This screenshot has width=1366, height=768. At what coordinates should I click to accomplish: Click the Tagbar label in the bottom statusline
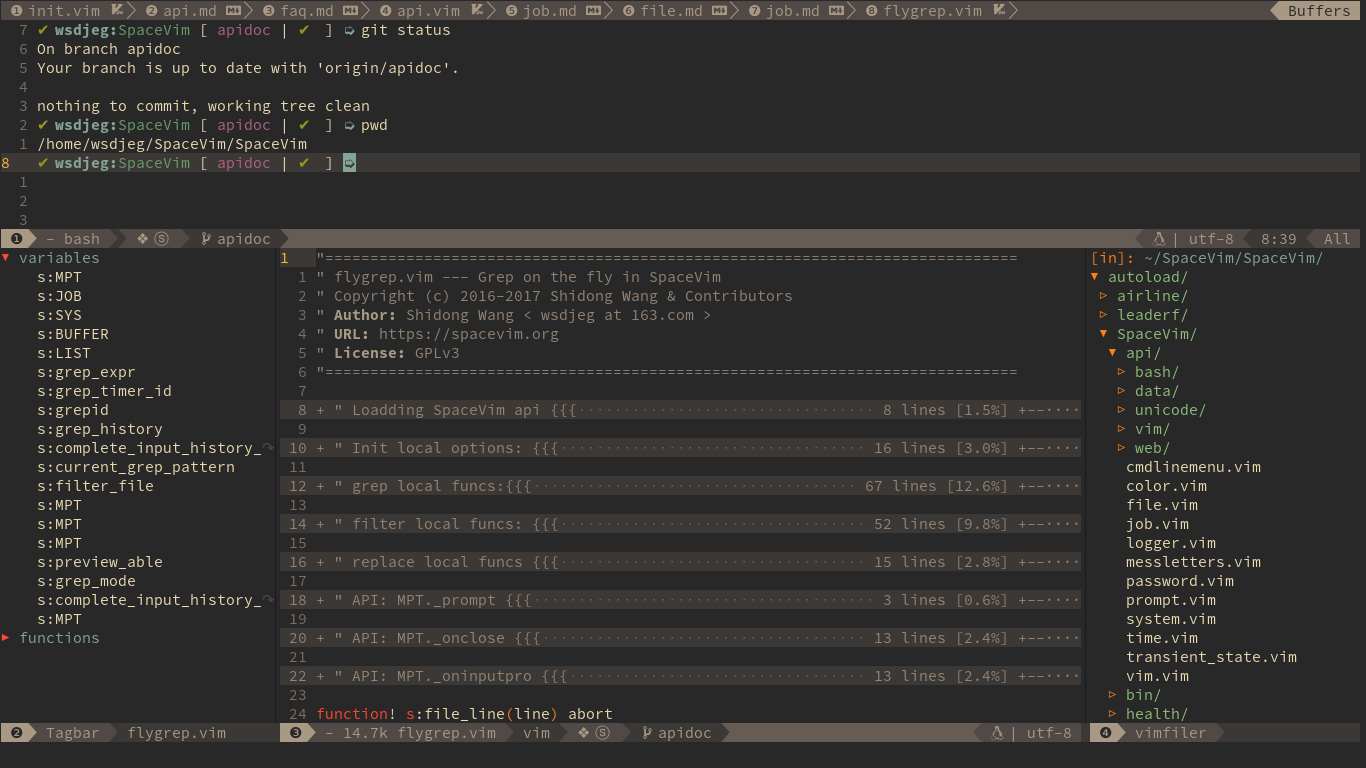[x=72, y=733]
